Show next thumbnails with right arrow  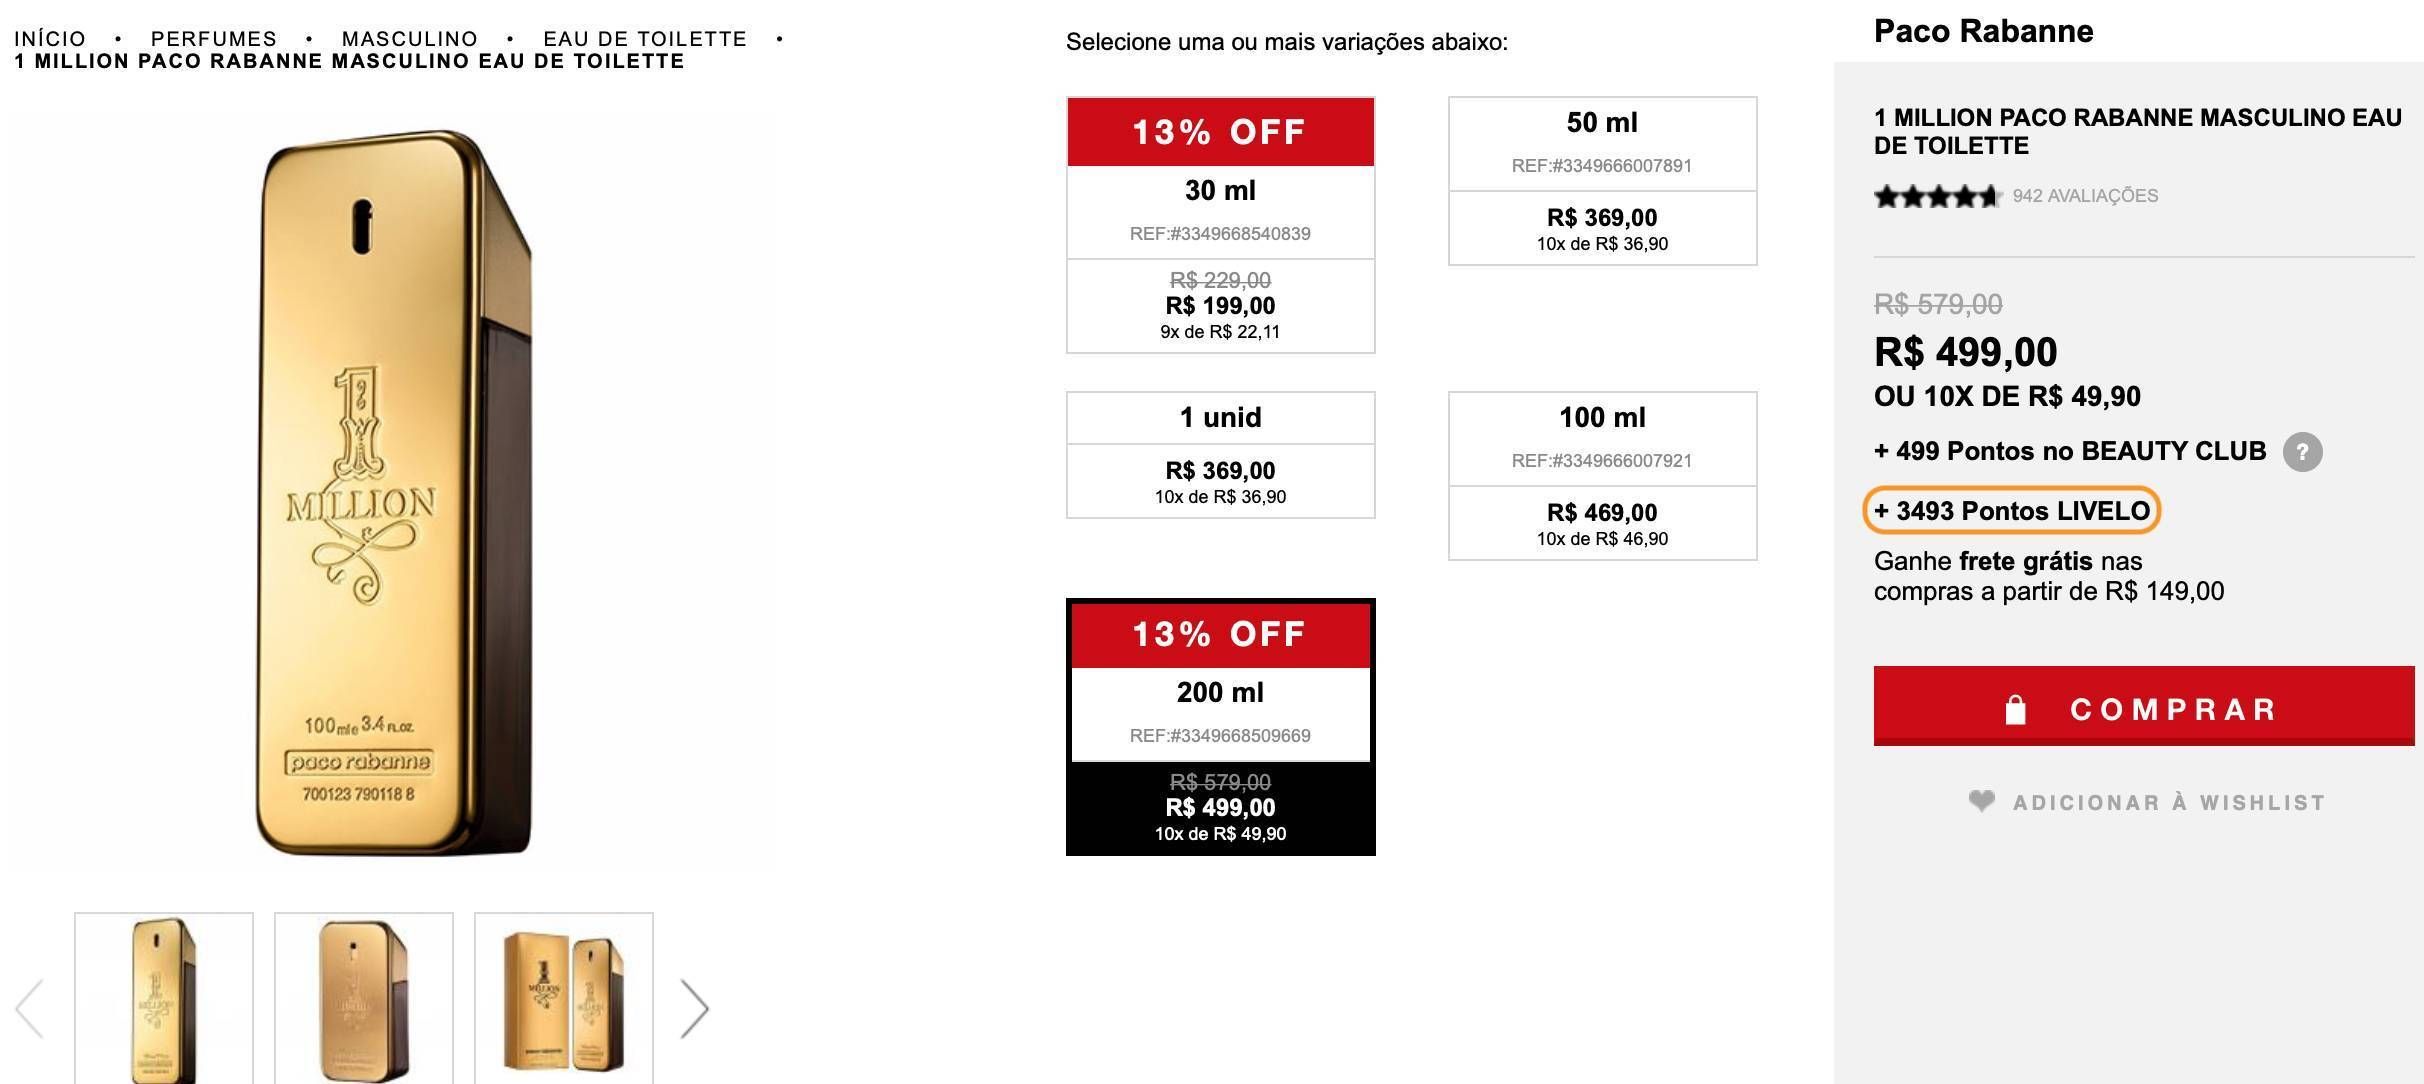pyautogui.click(x=694, y=1008)
